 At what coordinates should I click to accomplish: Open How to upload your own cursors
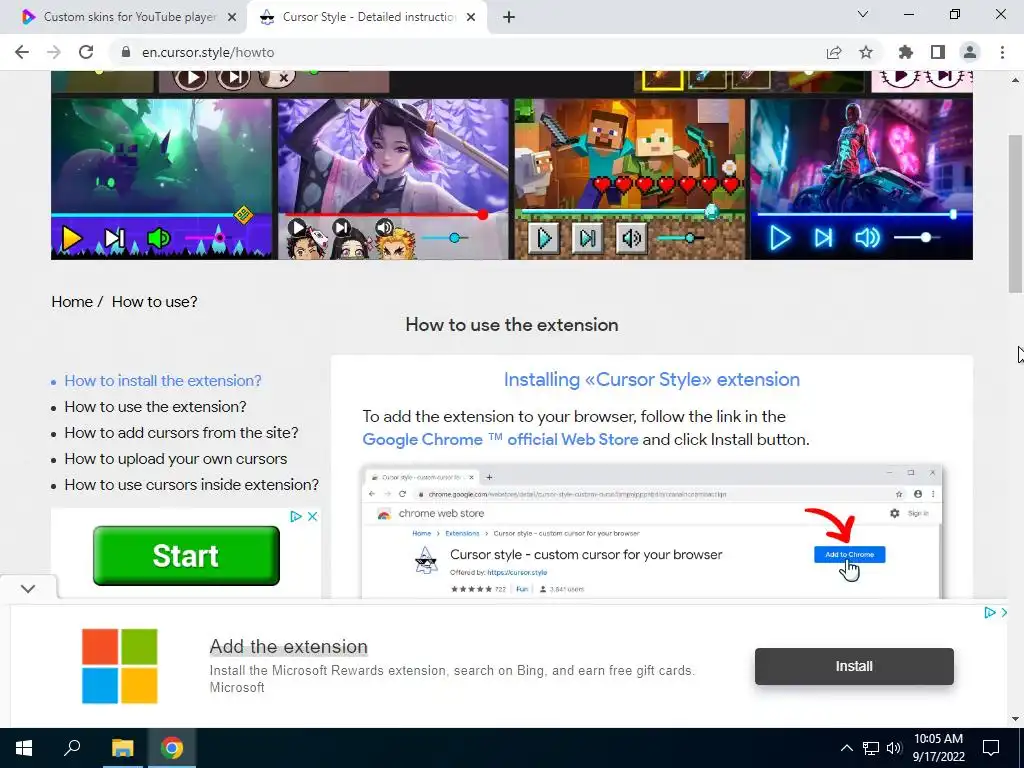click(x=176, y=459)
